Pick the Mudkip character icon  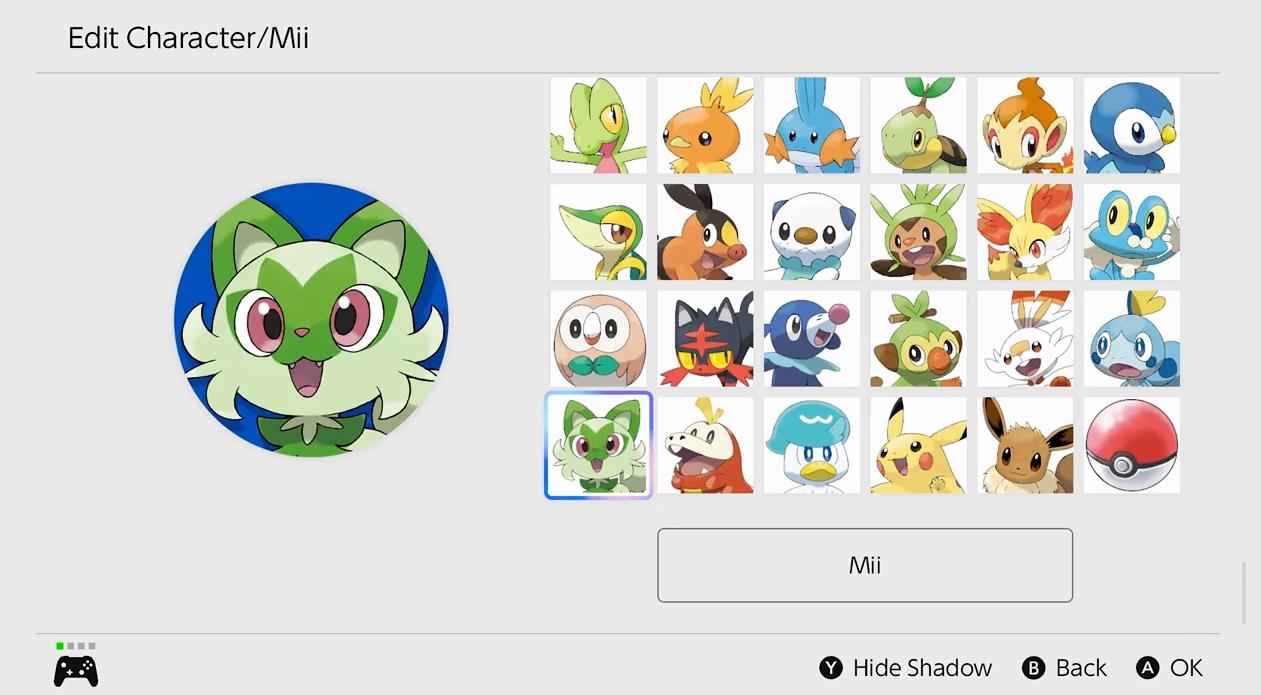point(812,126)
